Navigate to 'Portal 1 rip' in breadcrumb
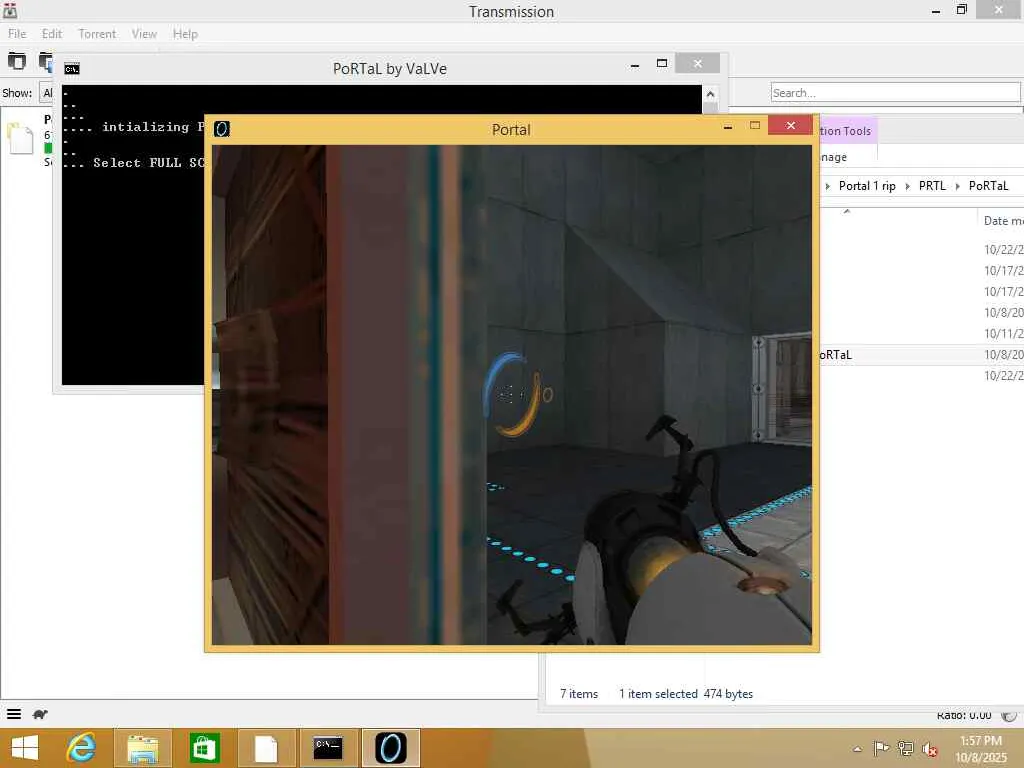Image resolution: width=1024 pixels, height=768 pixels. pos(867,186)
